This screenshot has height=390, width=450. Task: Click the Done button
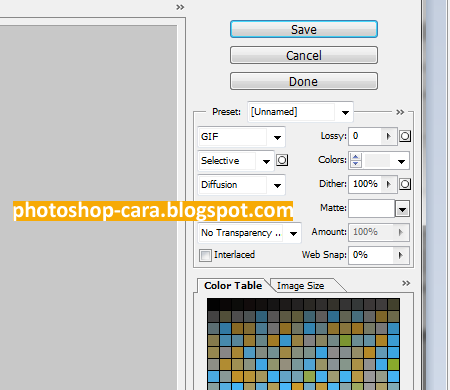pyautogui.click(x=304, y=81)
